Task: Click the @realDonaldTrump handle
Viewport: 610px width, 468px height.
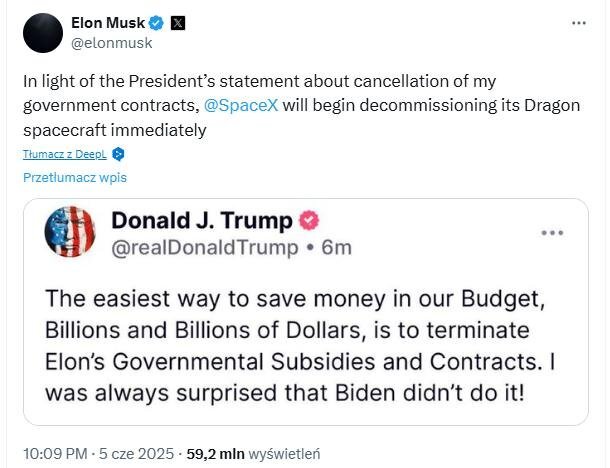Action: pos(202,246)
